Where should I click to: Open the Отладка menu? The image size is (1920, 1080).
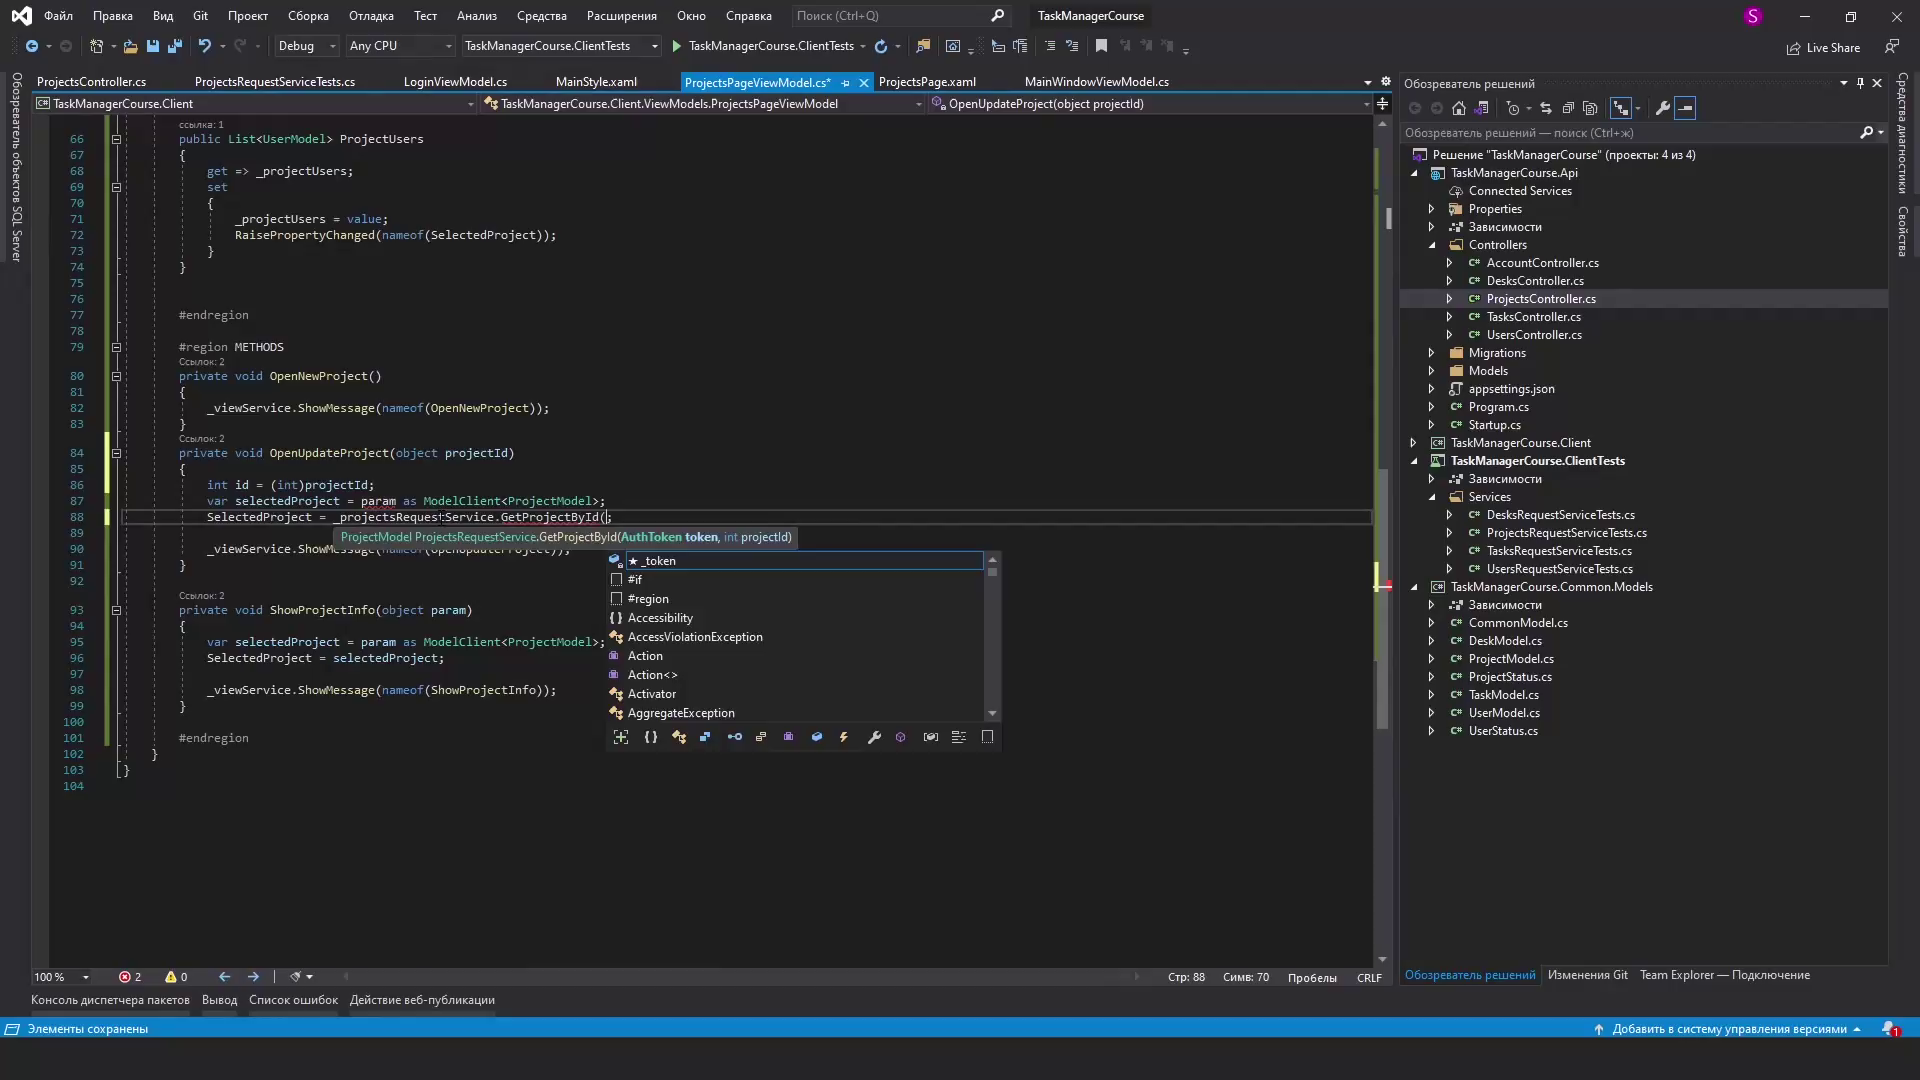pos(371,16)
